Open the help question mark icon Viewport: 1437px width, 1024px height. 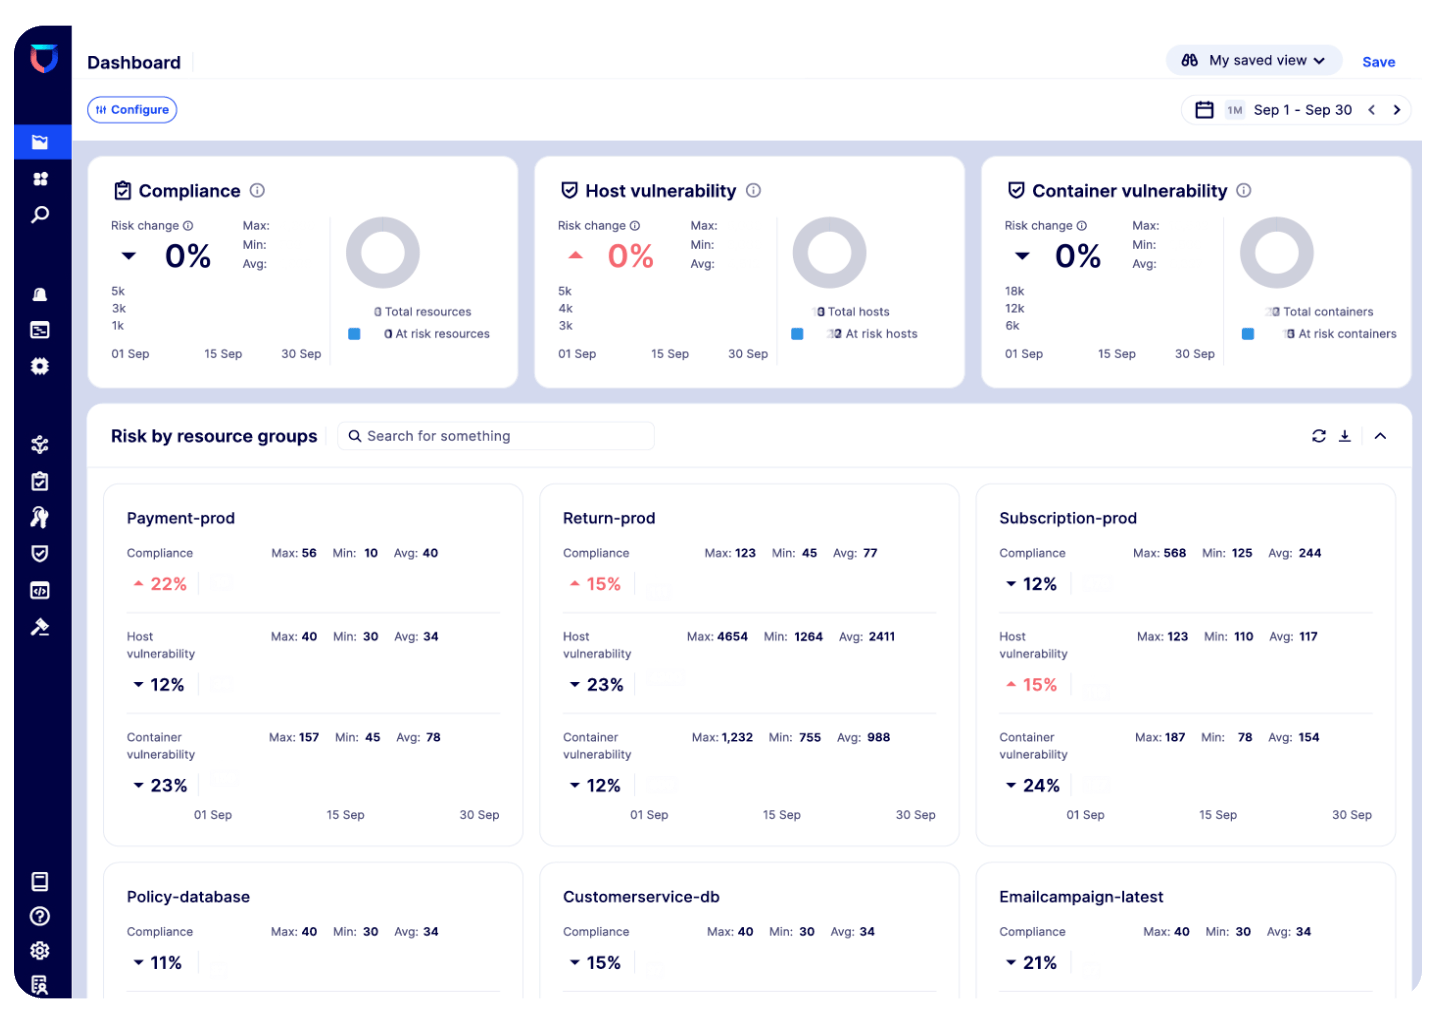click(40, 916)
